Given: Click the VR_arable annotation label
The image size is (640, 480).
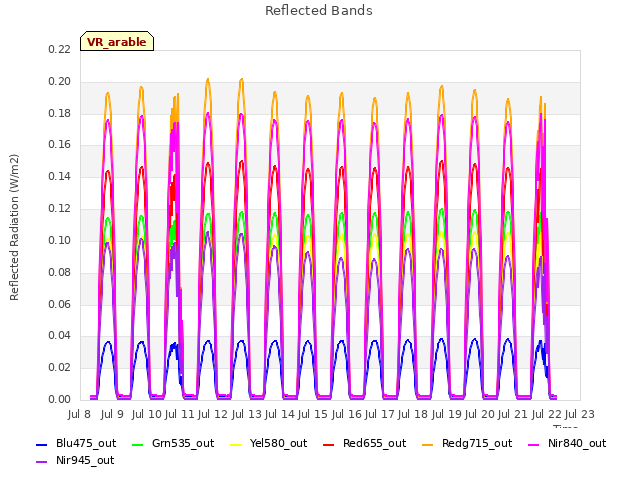Looking at the screenshot, I should tap(117, 41).
